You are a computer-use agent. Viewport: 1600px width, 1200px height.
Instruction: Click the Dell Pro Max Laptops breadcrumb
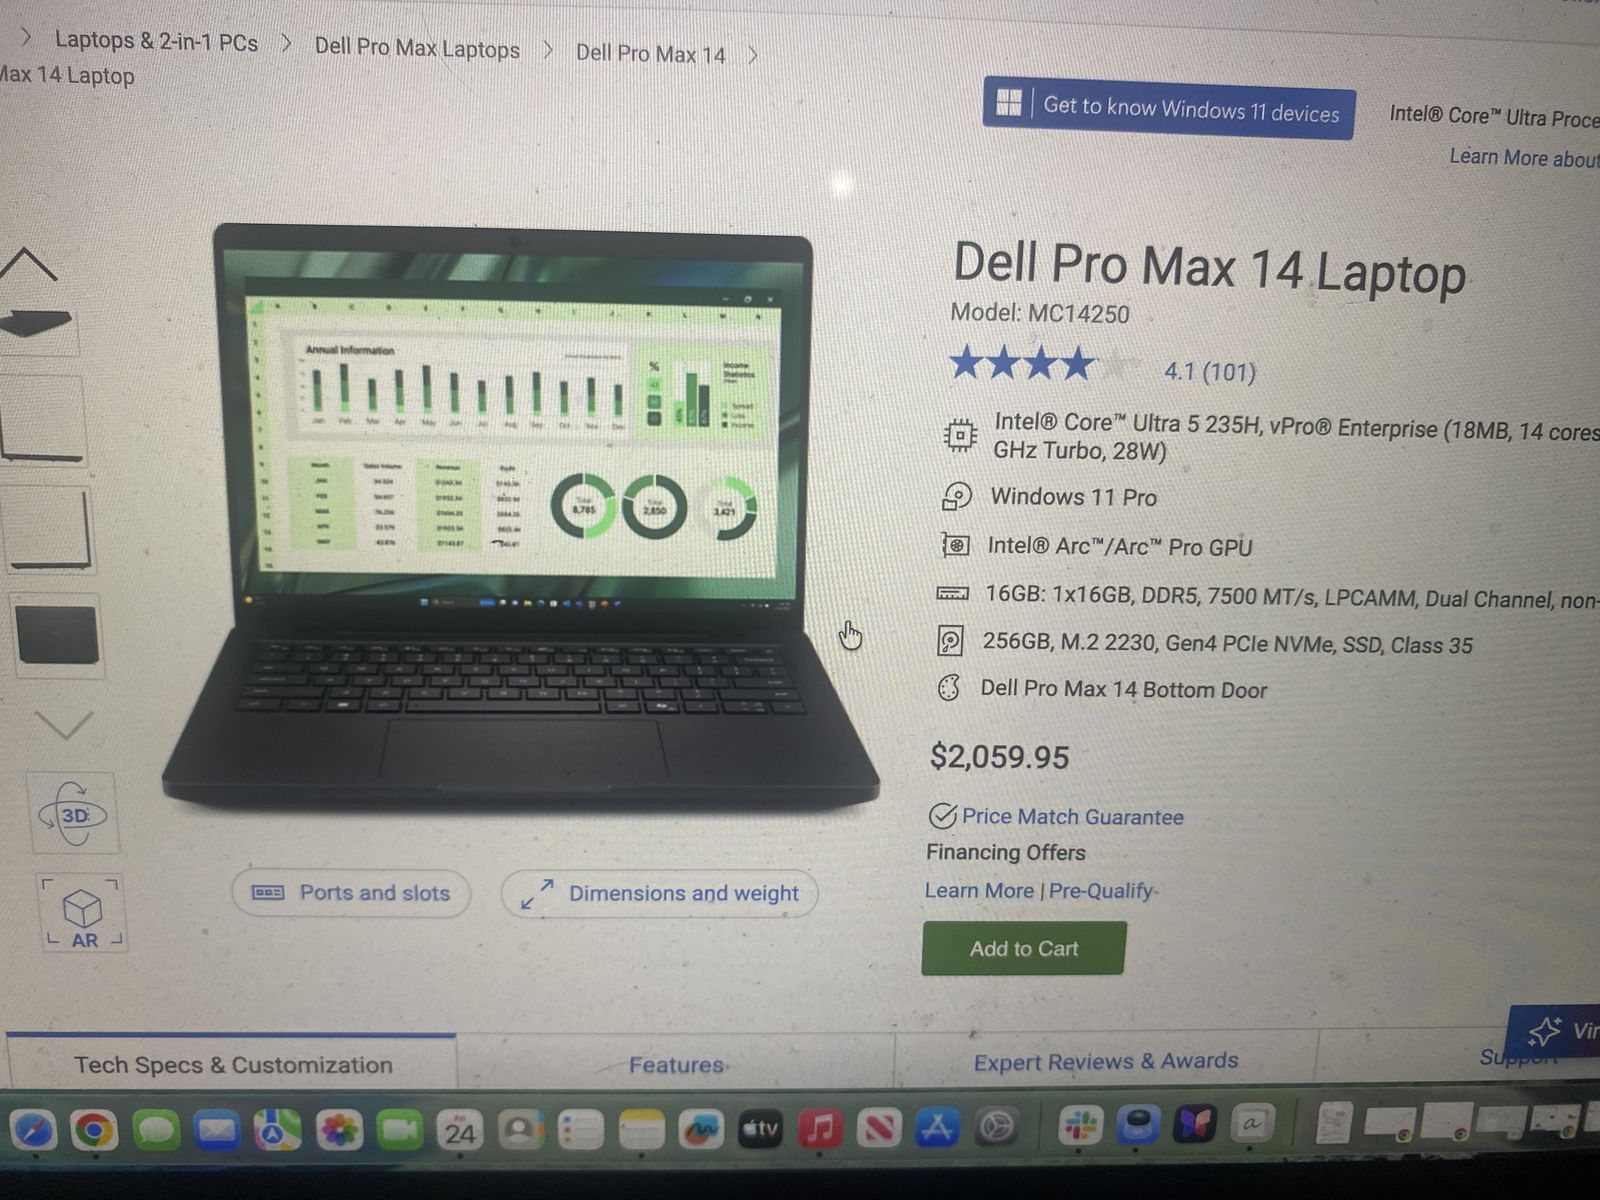tap(417, 48)
